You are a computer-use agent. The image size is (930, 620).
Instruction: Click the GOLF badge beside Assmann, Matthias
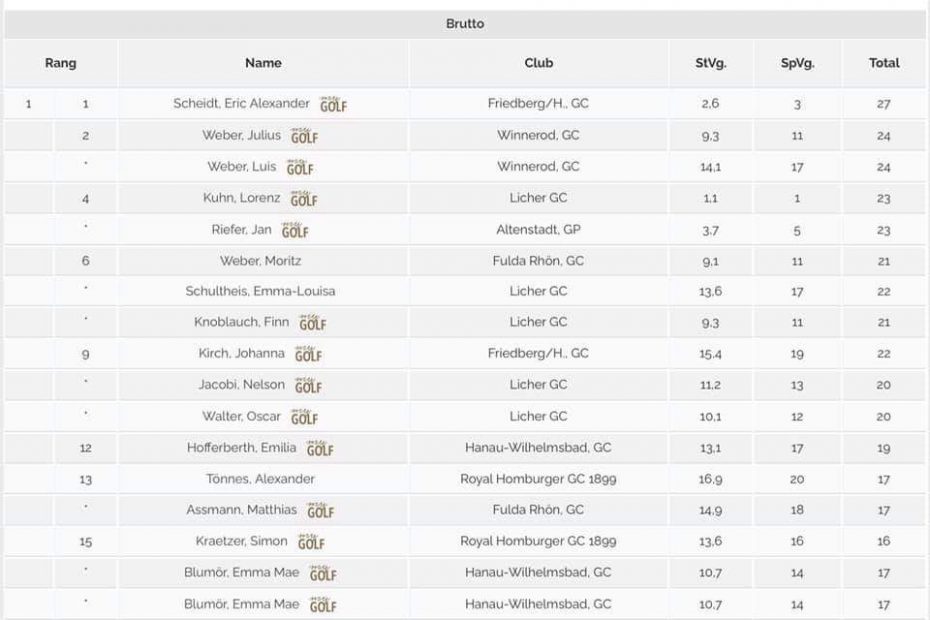click(x=320, y=510)
